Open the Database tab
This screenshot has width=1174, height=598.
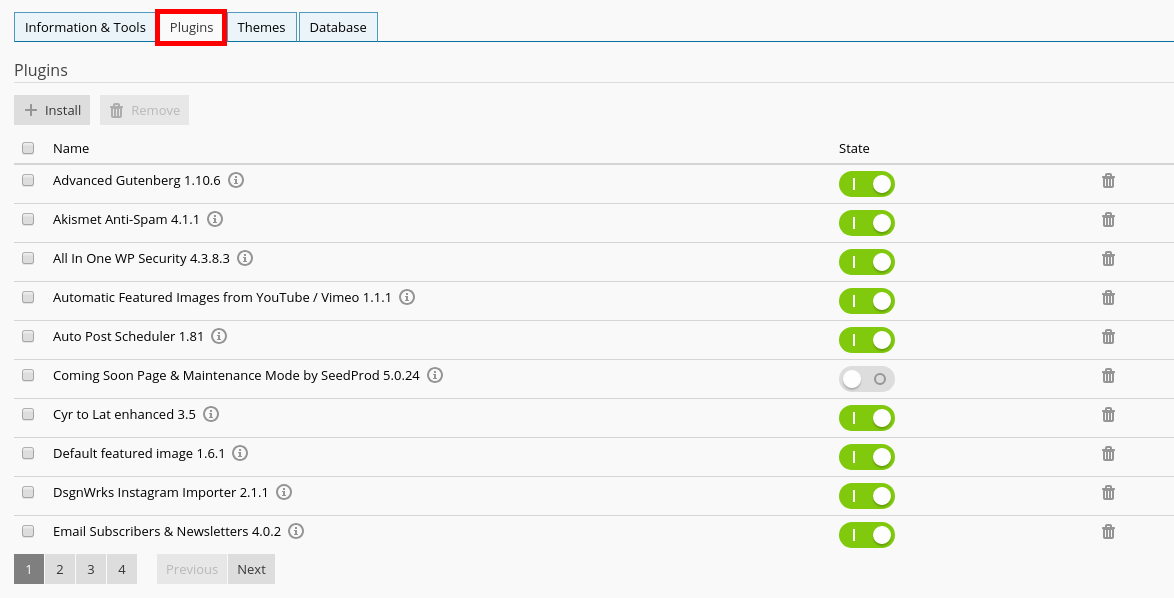point(338,27)
